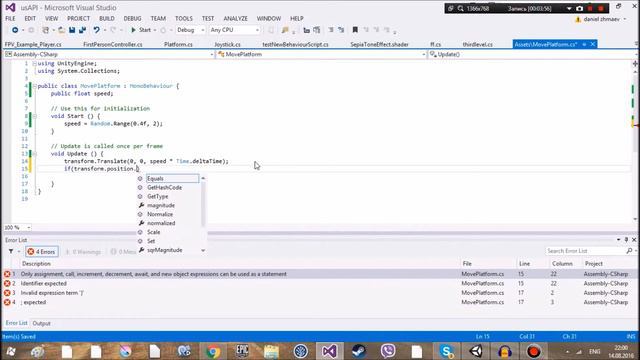Collapse the MovePlatform class at line 4

tap(35, 86)
